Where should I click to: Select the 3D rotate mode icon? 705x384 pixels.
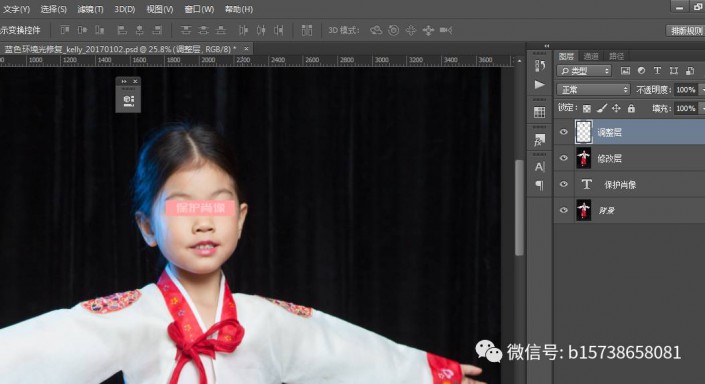376,30
